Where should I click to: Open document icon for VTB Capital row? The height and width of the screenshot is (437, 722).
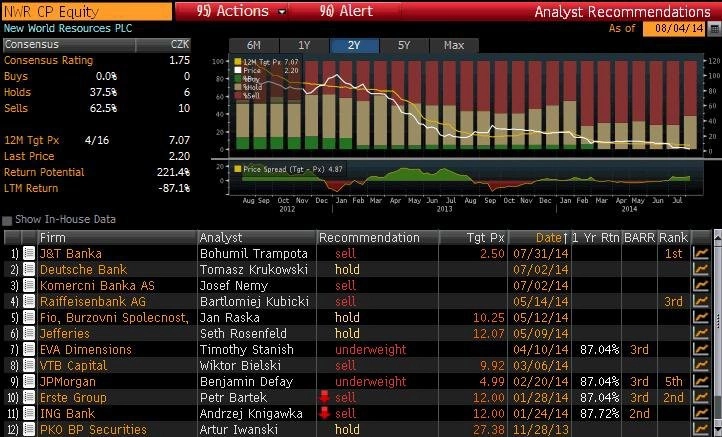[x=29, y=366]
